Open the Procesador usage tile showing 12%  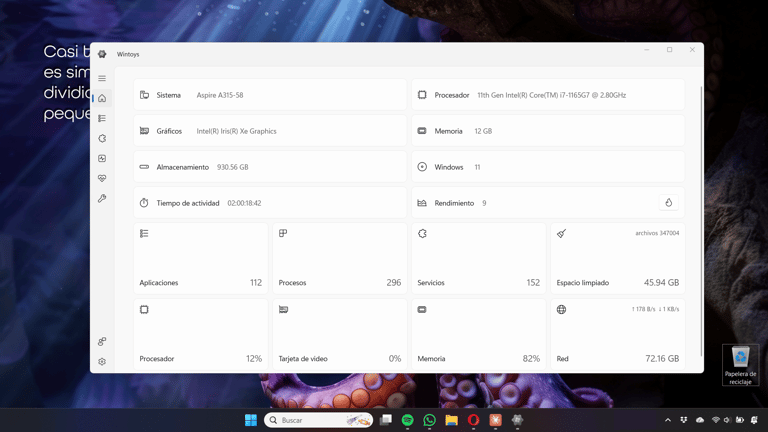coord(201,335)
